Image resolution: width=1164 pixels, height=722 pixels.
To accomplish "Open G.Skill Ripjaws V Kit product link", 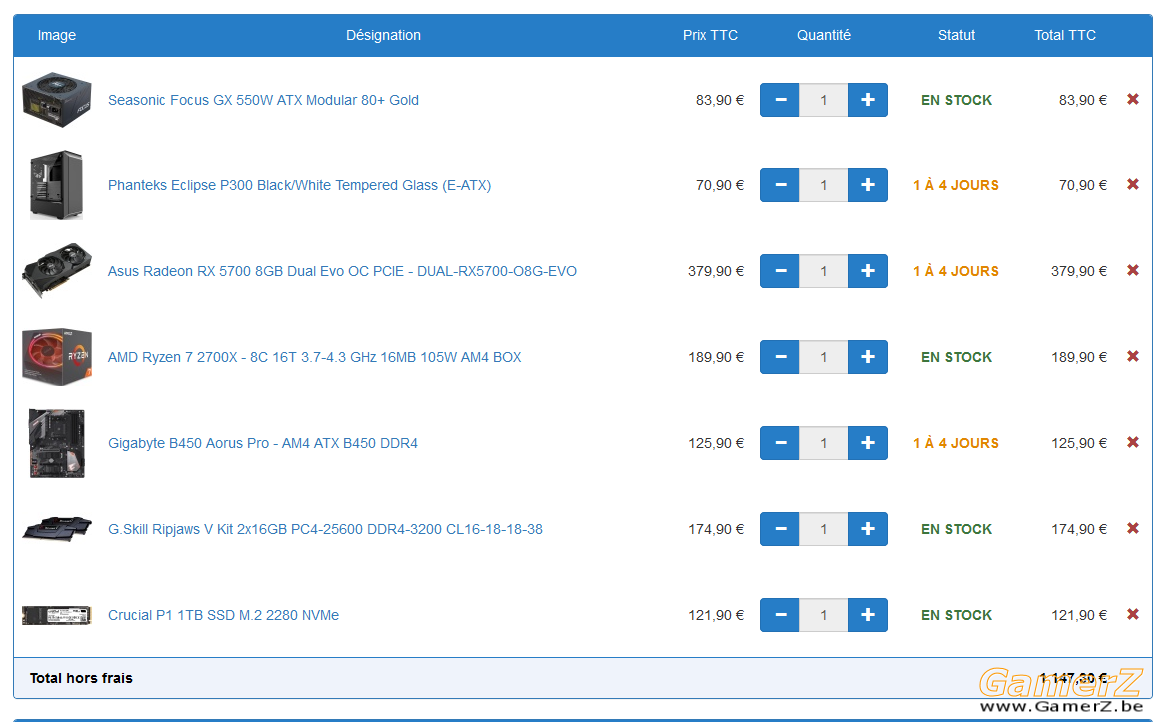I will [x=325, y=529].
